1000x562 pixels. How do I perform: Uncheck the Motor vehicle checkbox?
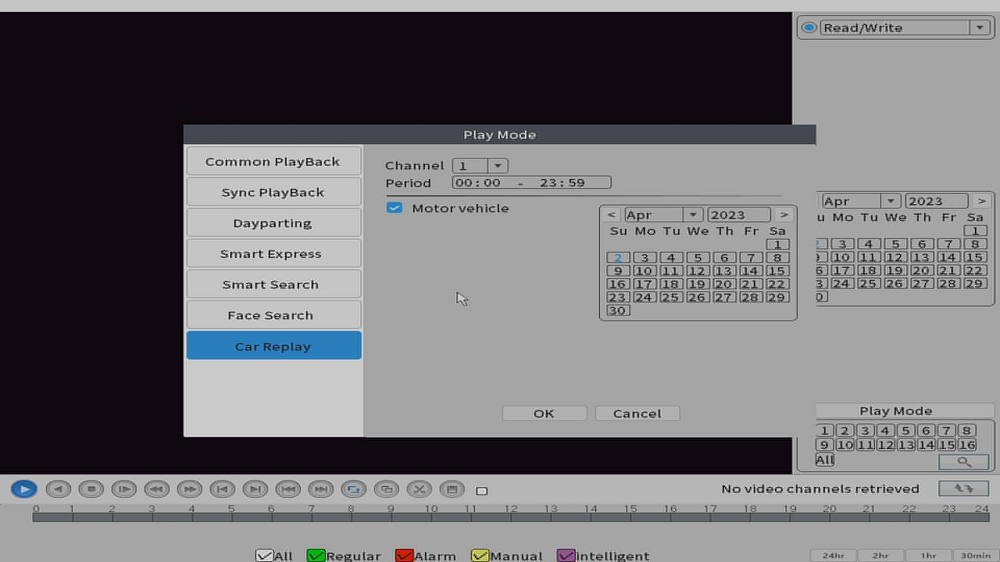pyautogui.click(x=394, y=208)
